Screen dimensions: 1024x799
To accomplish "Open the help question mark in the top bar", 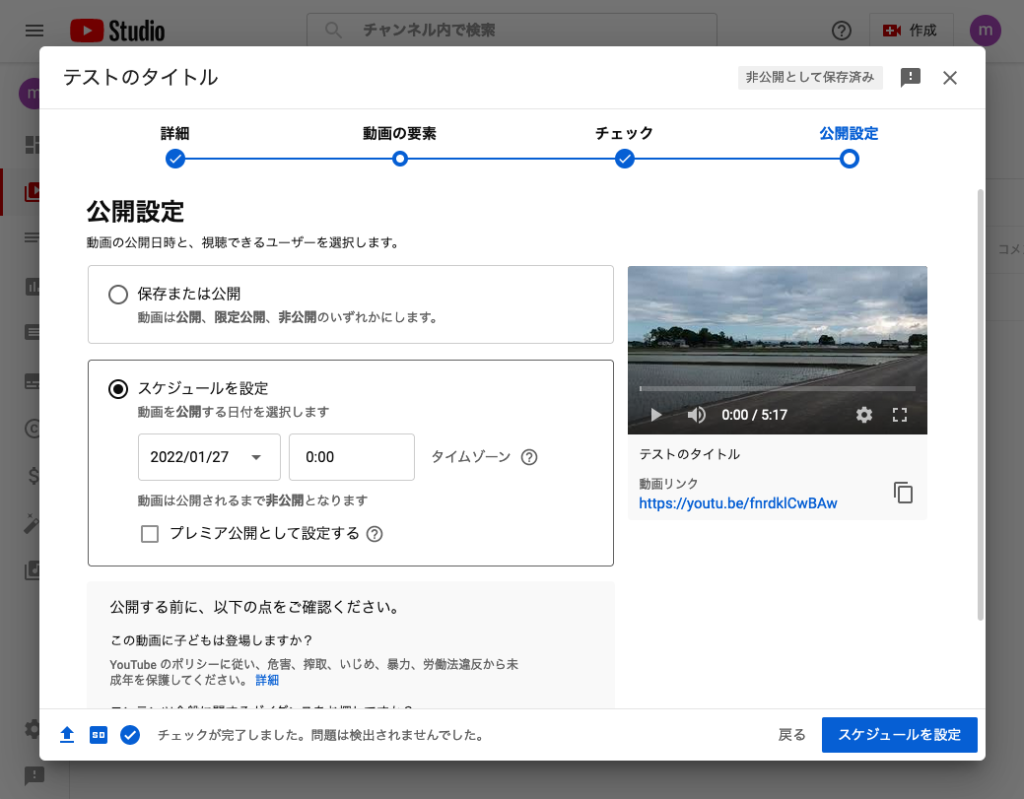I will 841,30.
